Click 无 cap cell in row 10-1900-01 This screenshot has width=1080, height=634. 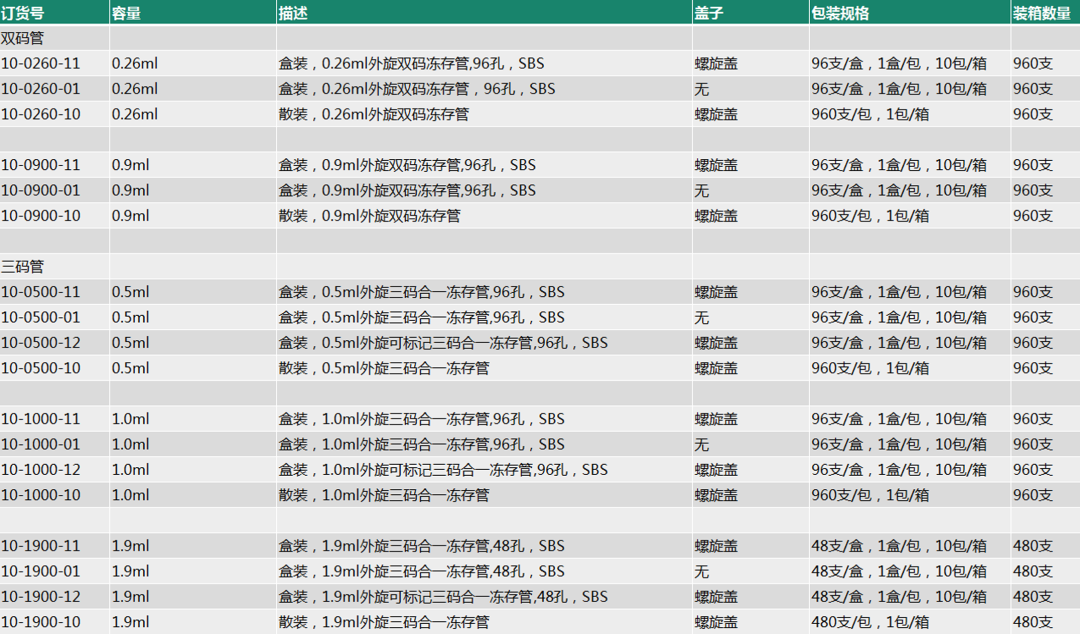[701, 571]
